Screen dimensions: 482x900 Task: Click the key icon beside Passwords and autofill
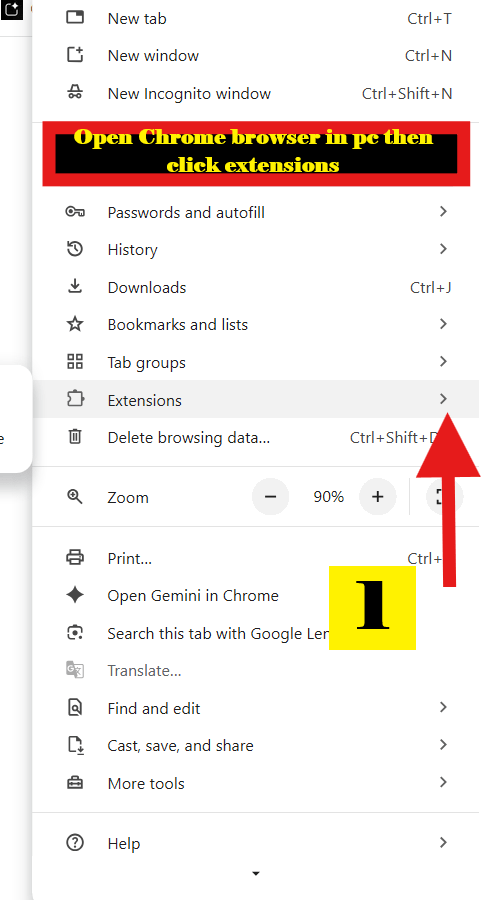tap(75, 212)
